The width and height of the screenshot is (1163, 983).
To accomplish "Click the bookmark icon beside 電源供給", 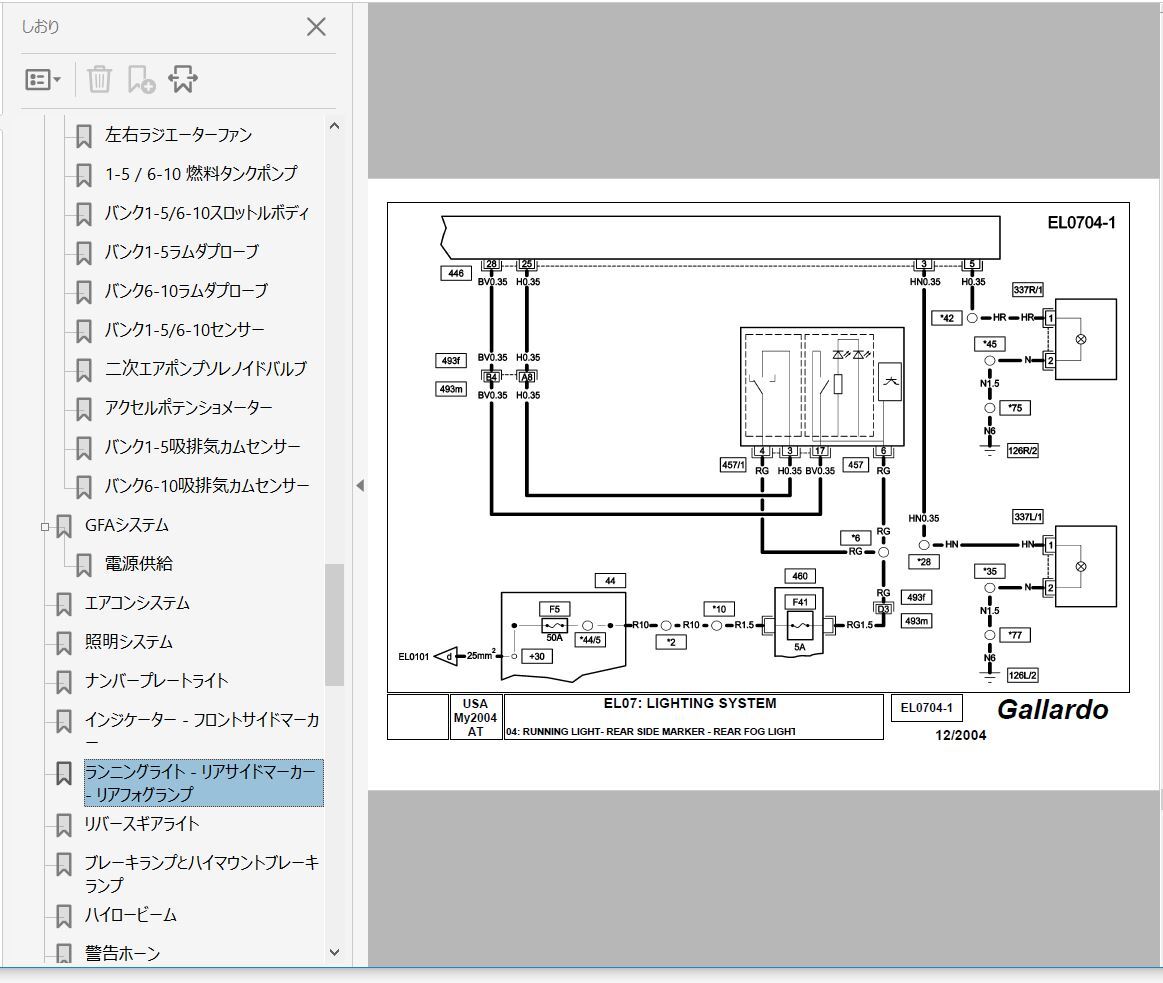I will pos(84,565).
